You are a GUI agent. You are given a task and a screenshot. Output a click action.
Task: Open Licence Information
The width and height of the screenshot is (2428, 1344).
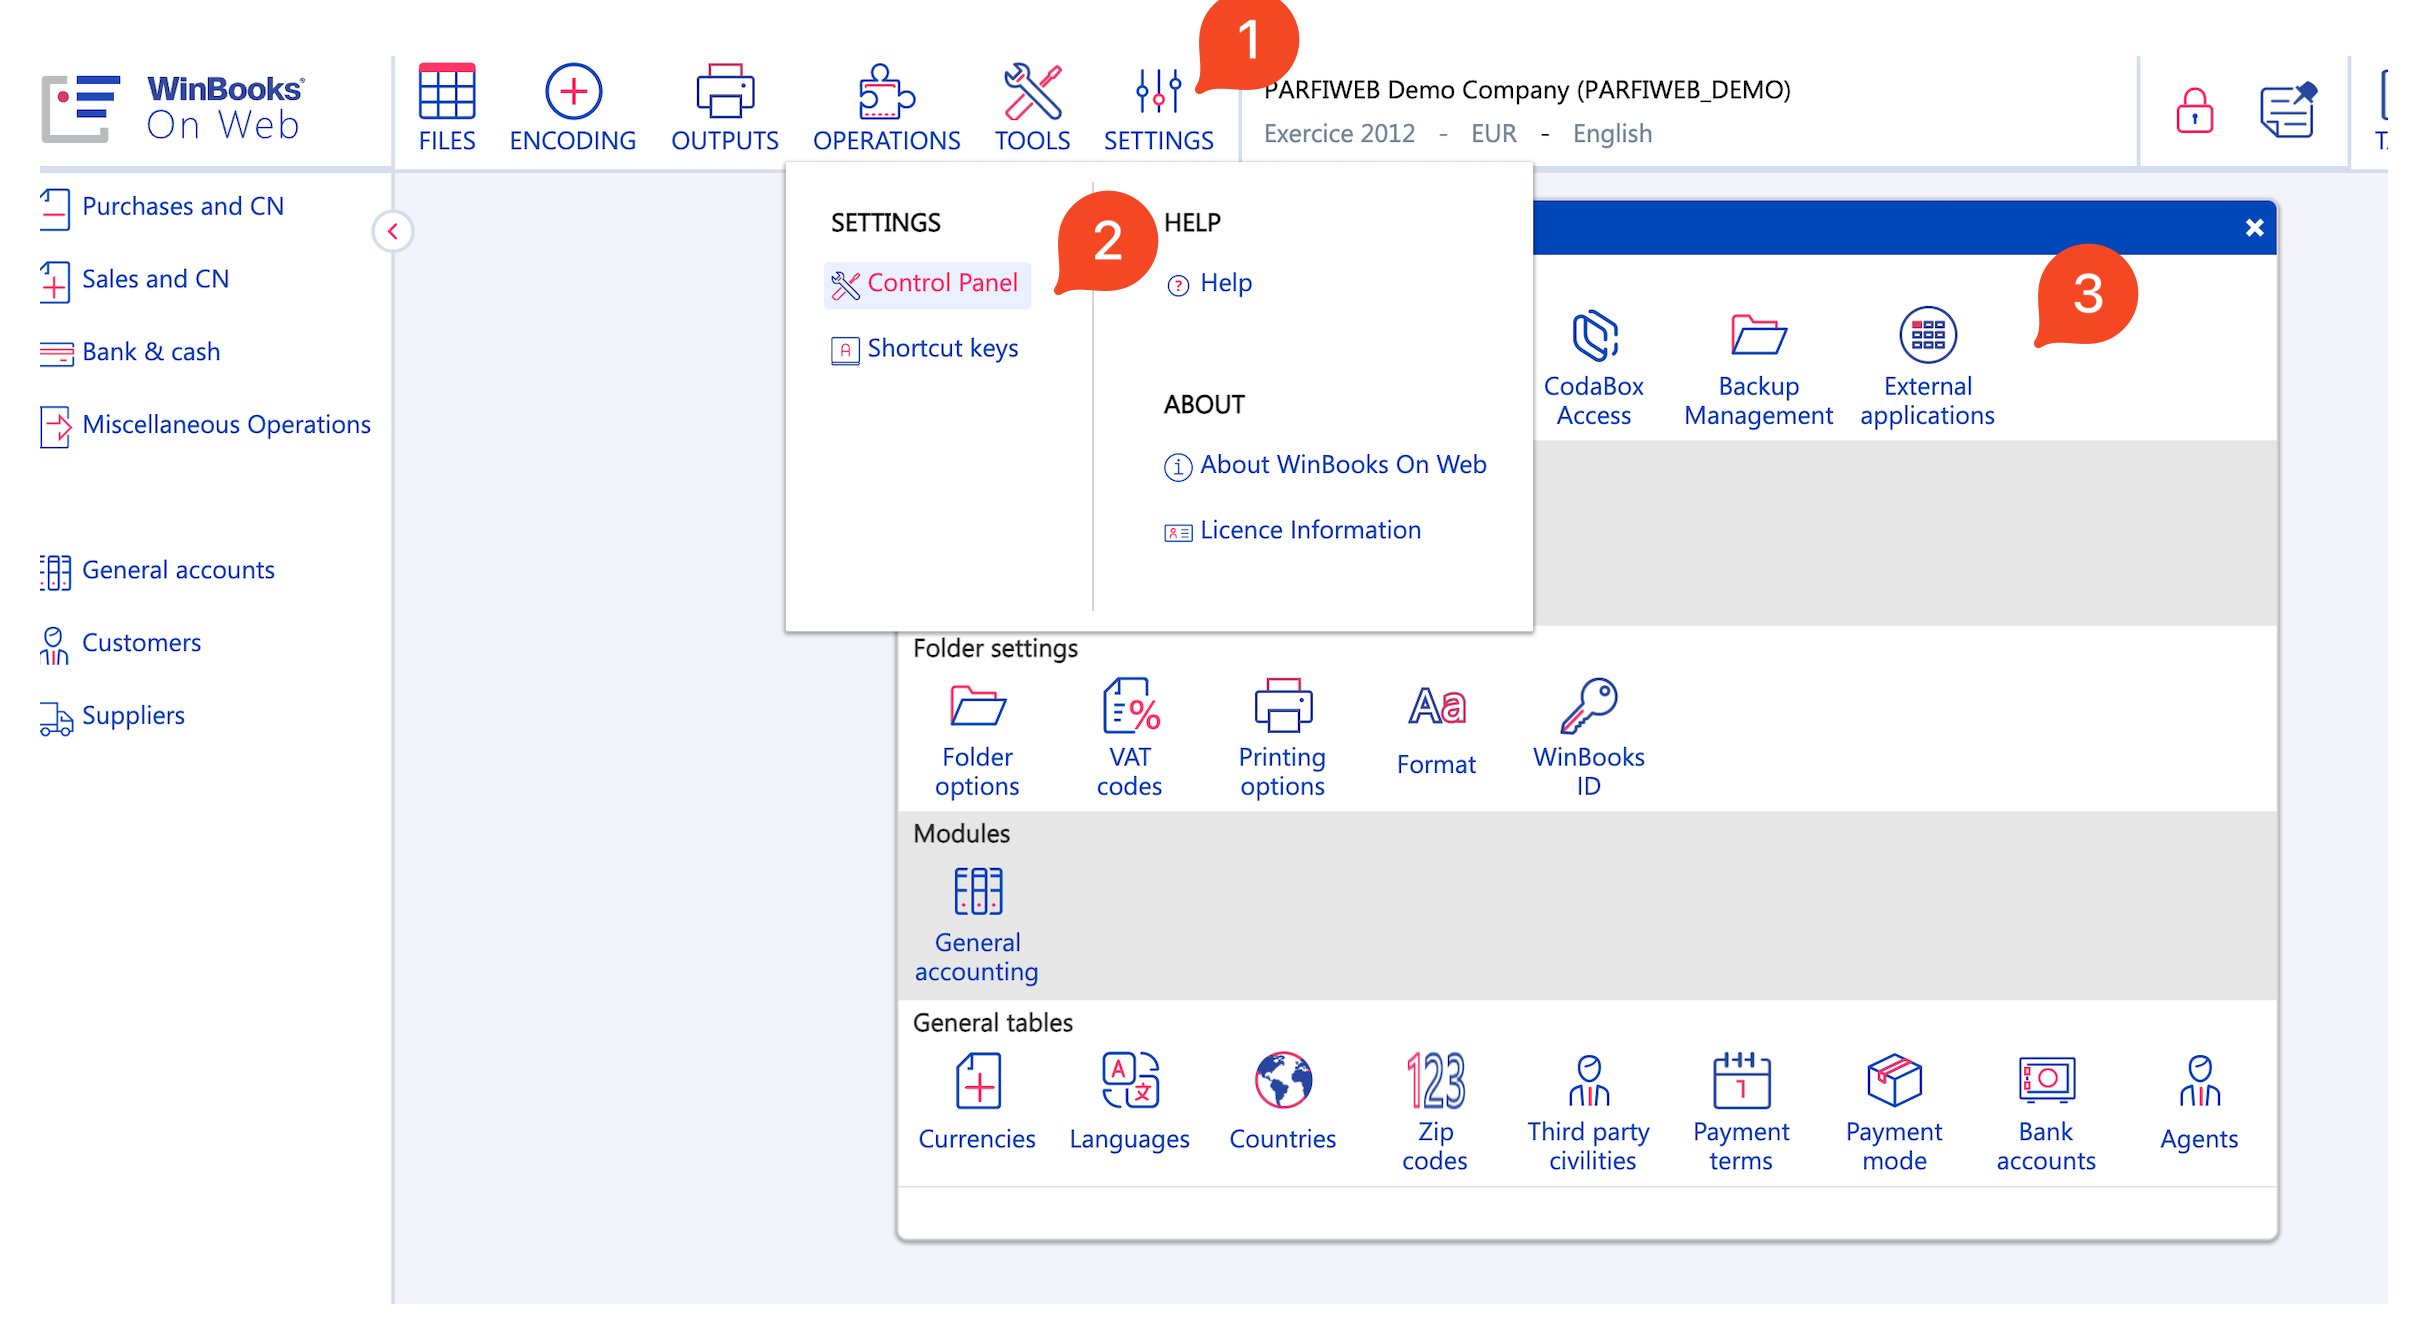pos(1292,531)
